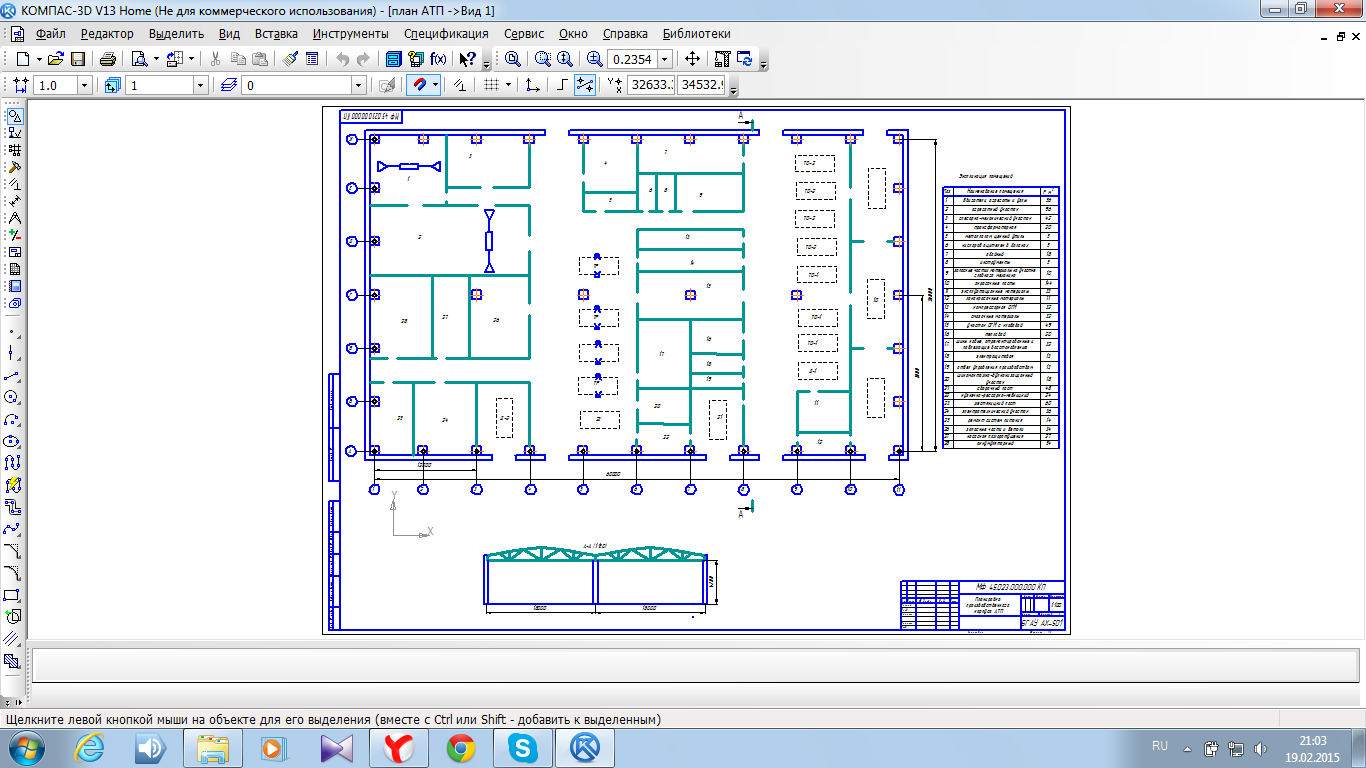Click the X coordinate field 32633
The width and height of the screenshot is (1366, 768).
pyautogui.click(x=651, y=85)
